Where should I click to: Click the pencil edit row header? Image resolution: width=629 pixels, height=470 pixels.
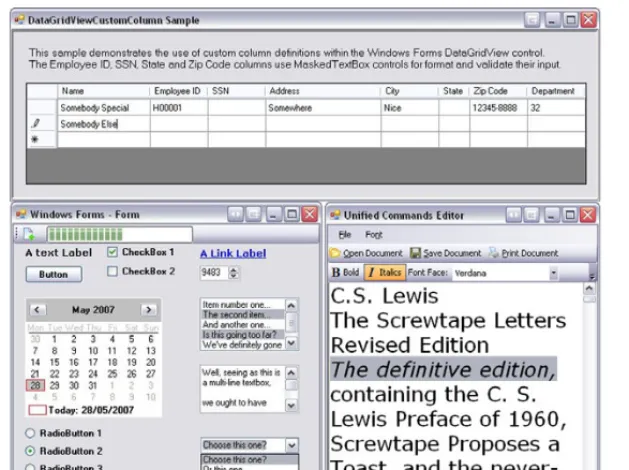(x=42, y=124)
